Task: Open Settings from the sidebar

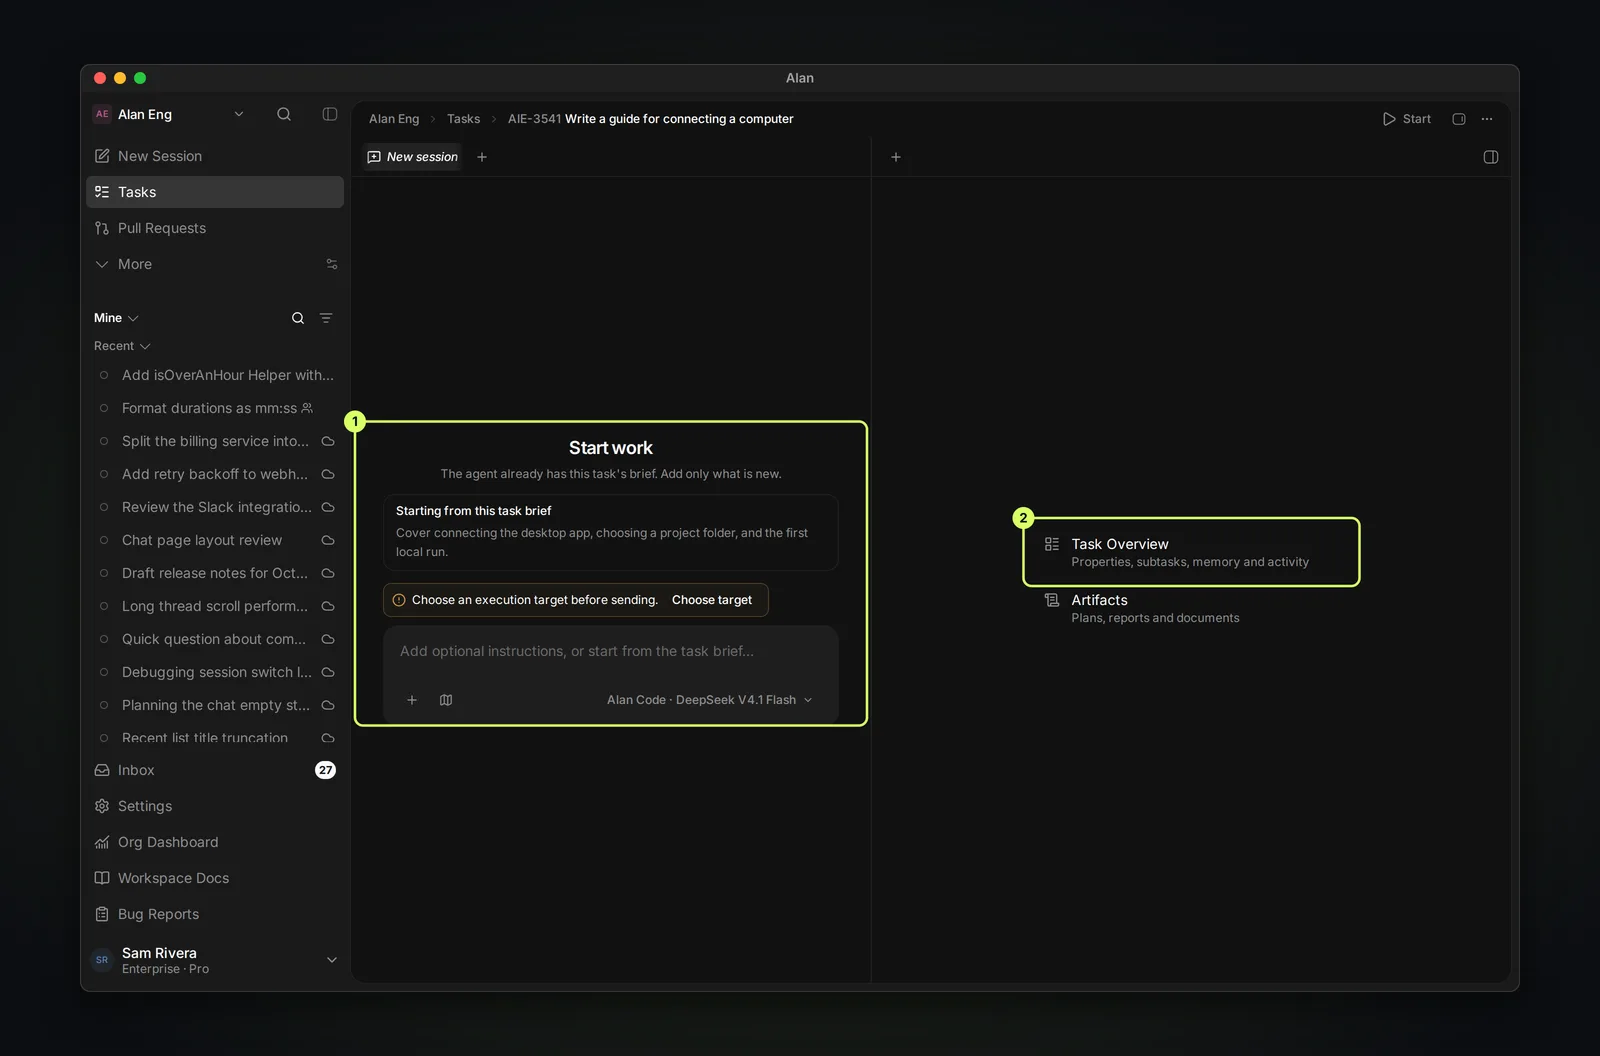Action: (x=215, y=806)
